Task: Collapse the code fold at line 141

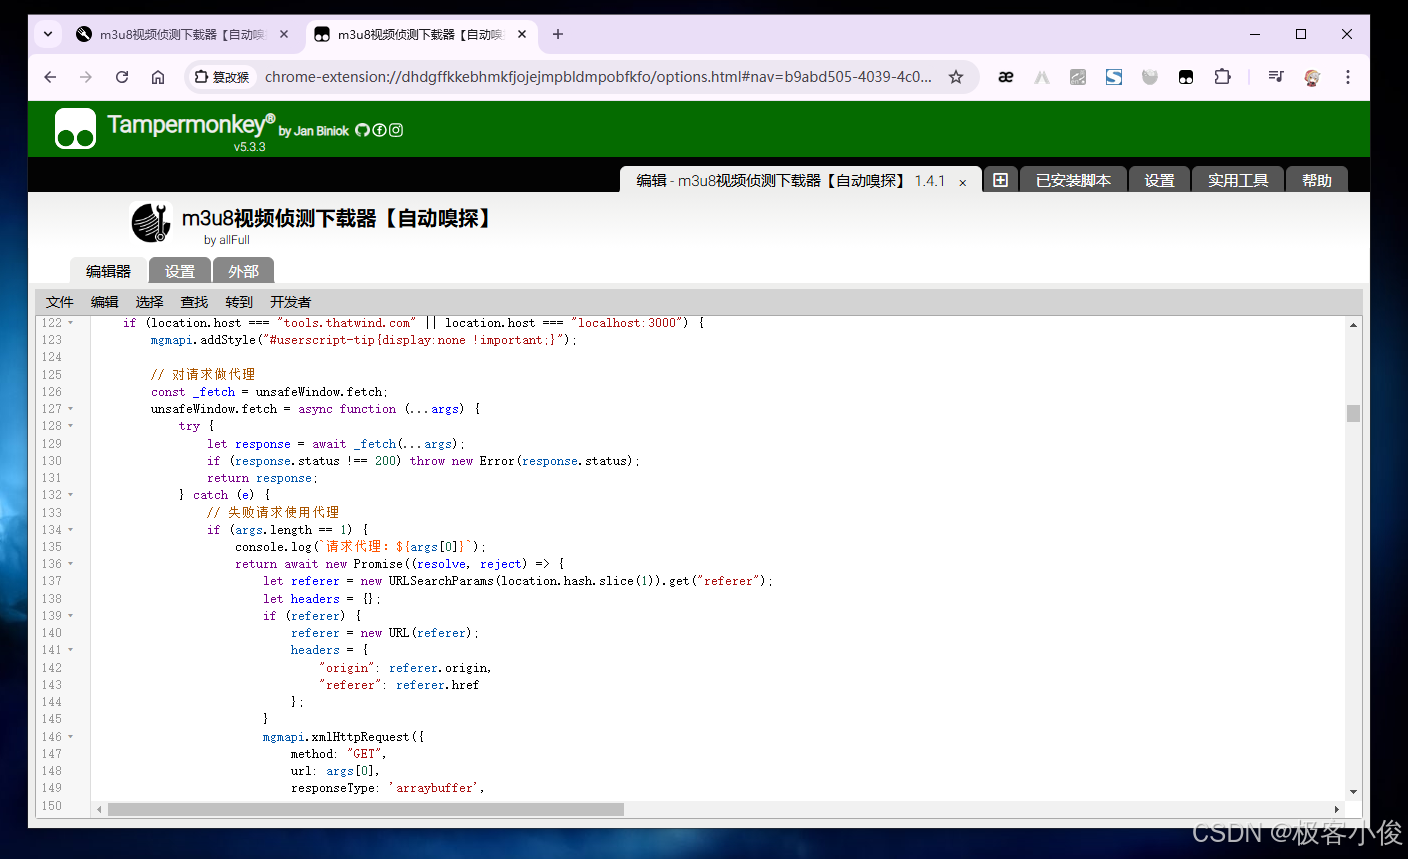Action: [x=71, y=650]
